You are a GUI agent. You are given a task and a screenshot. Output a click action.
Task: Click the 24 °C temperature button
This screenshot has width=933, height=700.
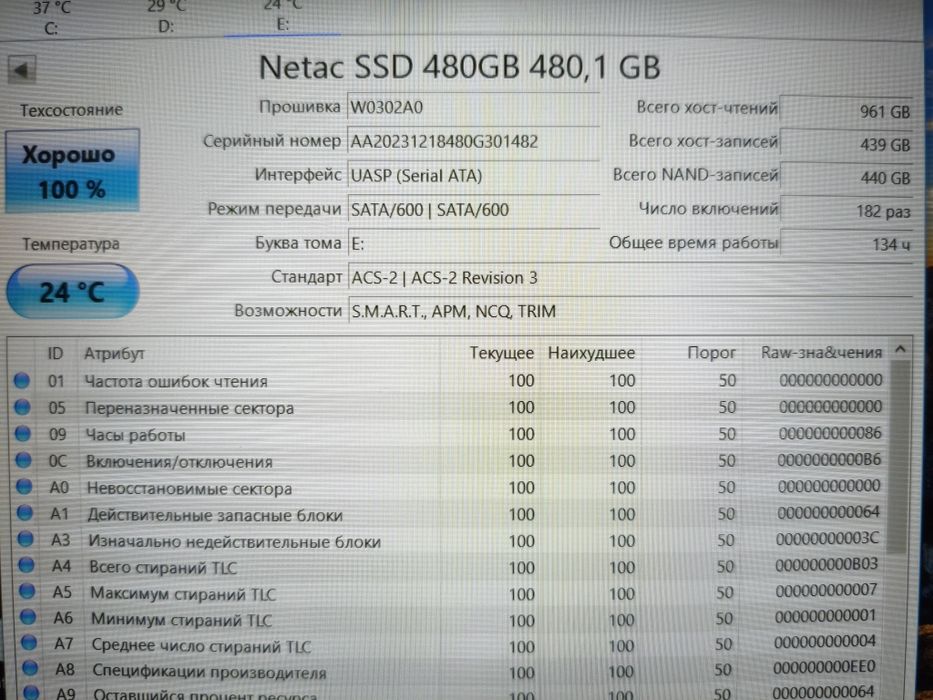[73, 291]
